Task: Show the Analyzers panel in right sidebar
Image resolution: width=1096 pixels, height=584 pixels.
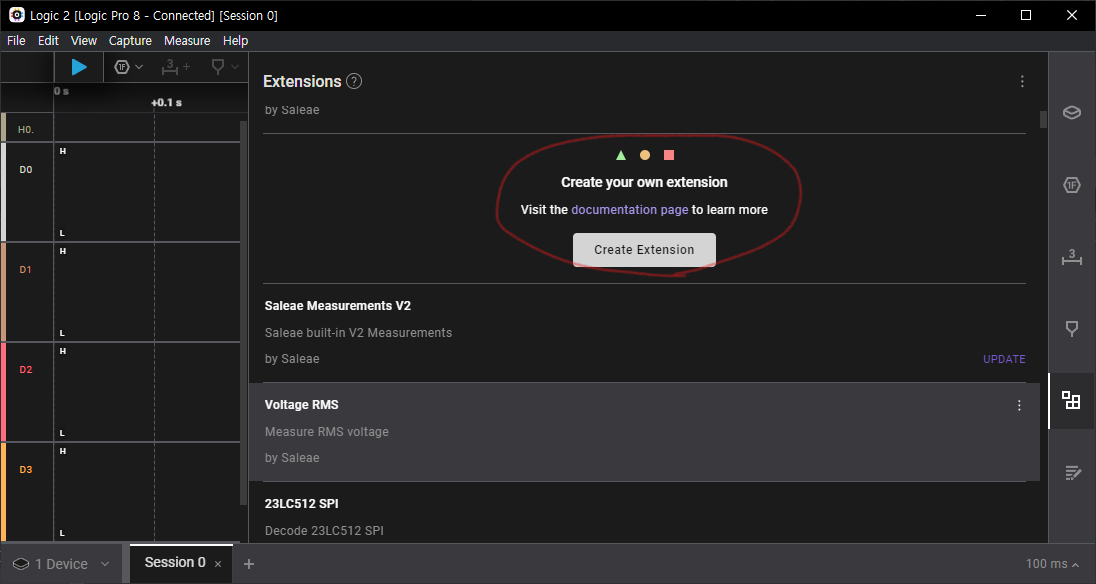Action: pos(1072,185)
